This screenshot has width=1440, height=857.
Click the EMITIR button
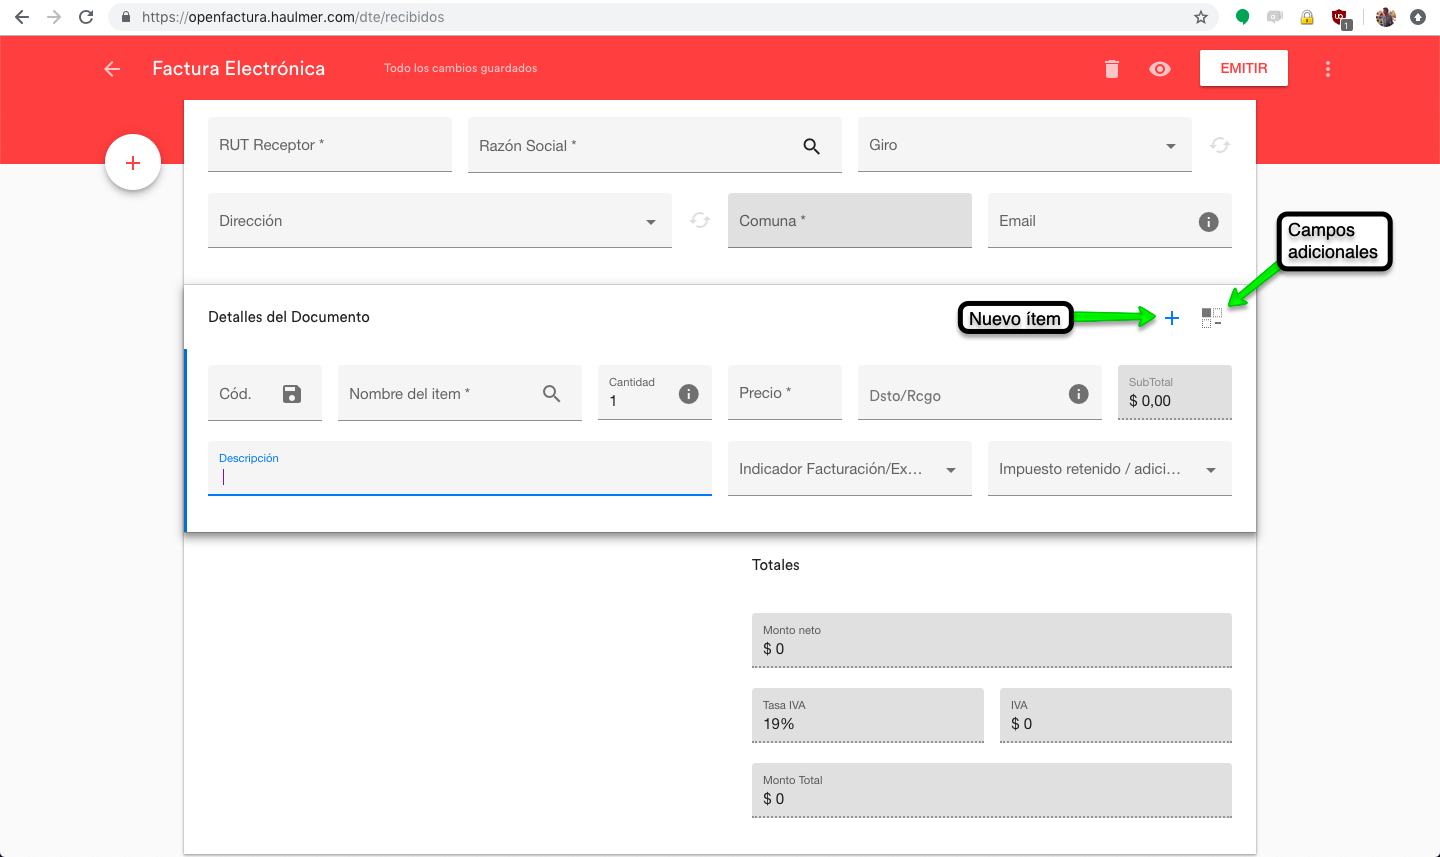1243,68
